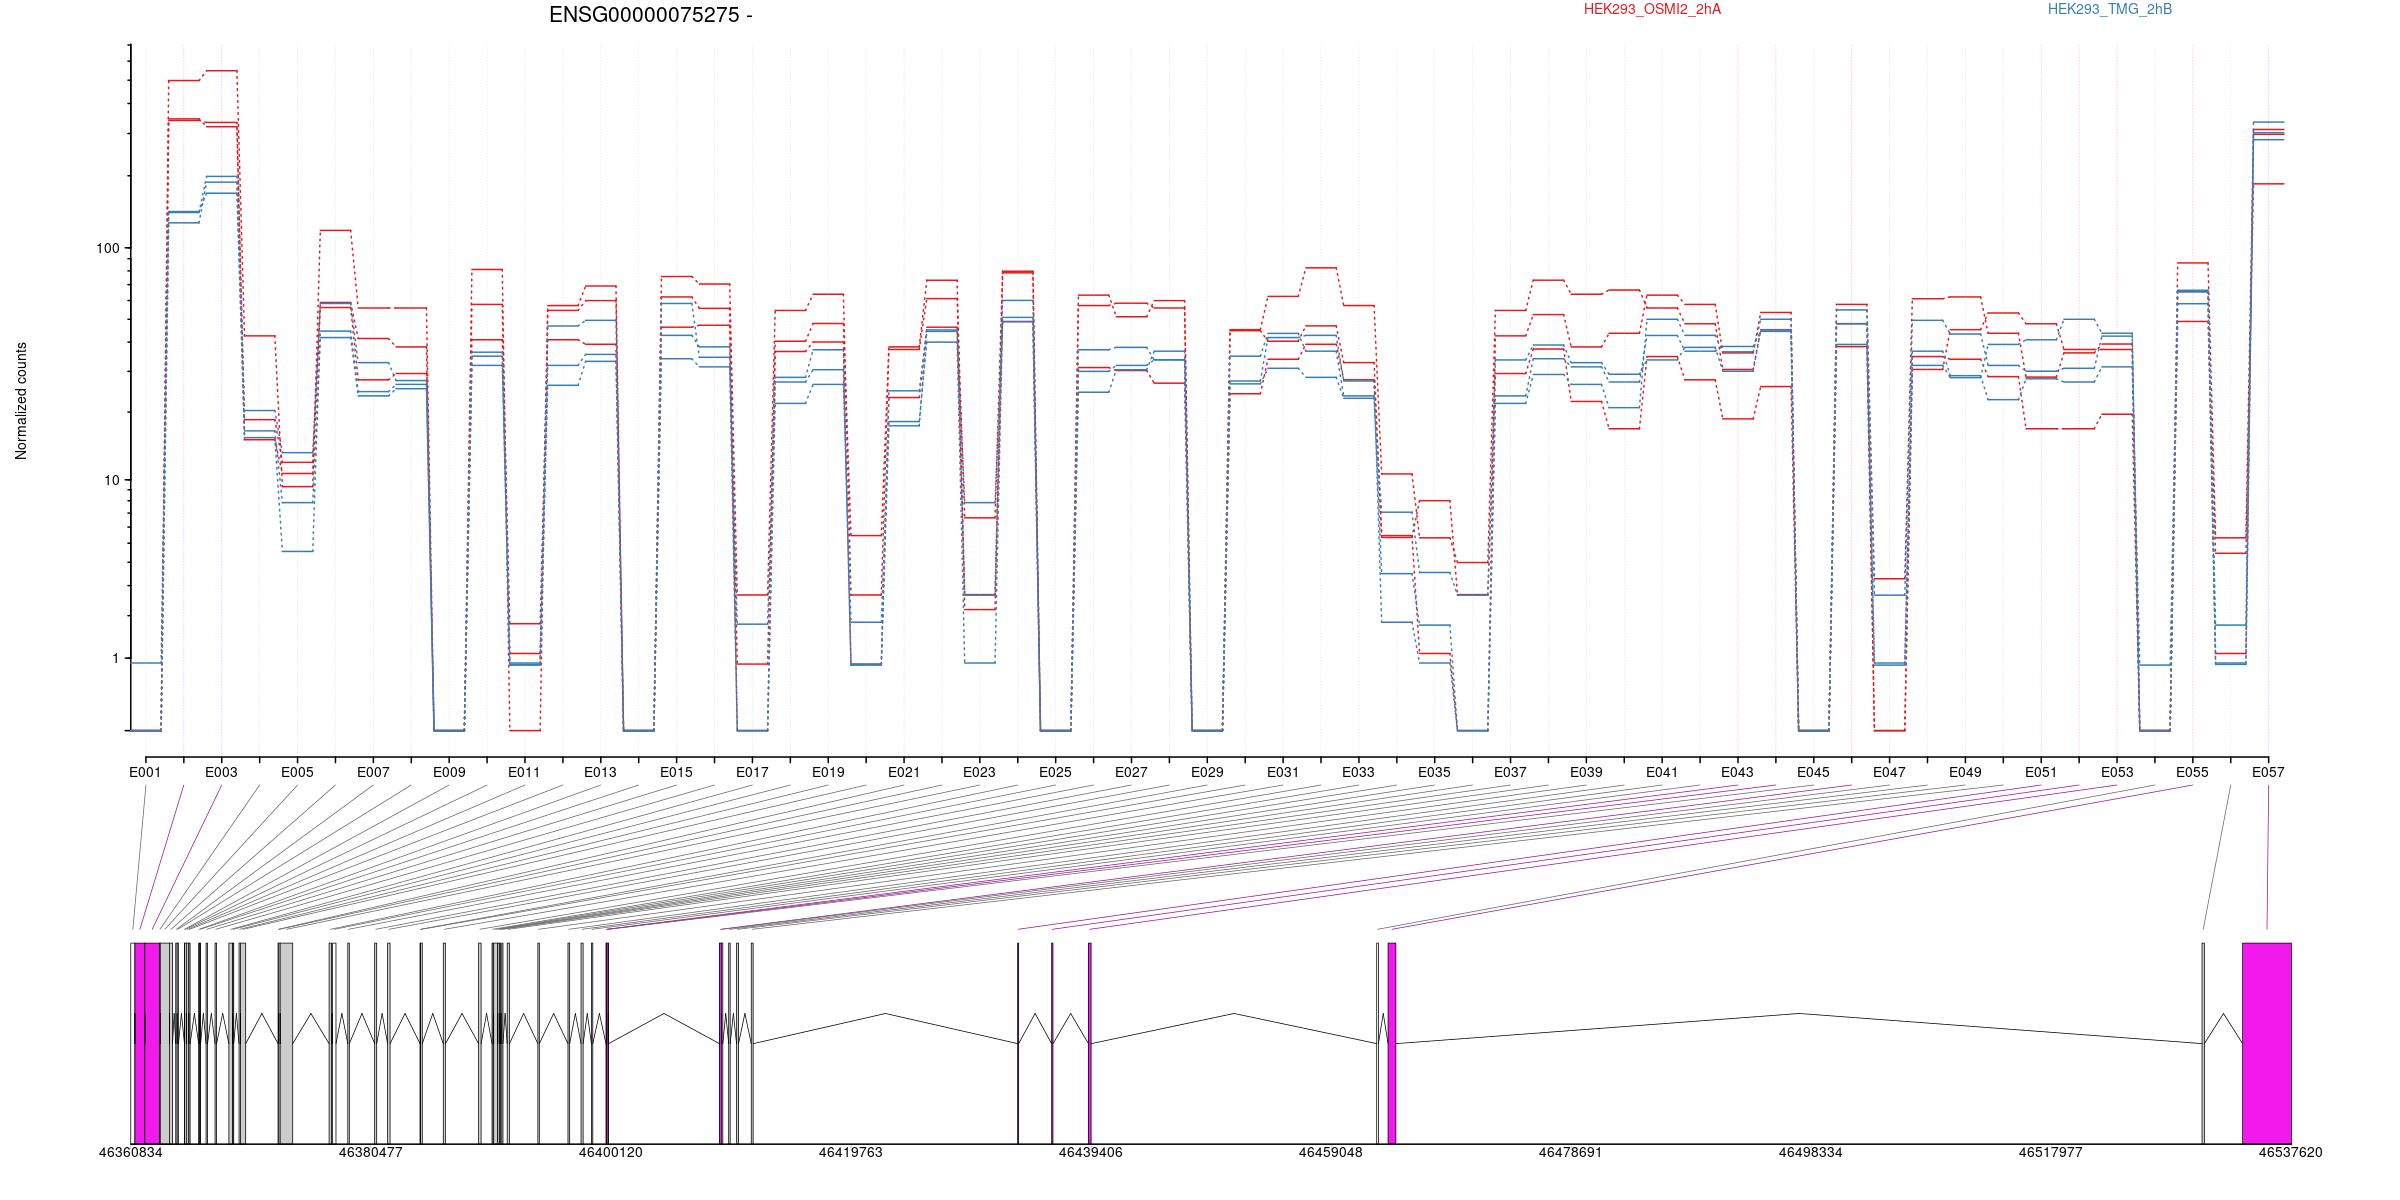Click genomic coordinate 46380477

[x=371, y=1152]
